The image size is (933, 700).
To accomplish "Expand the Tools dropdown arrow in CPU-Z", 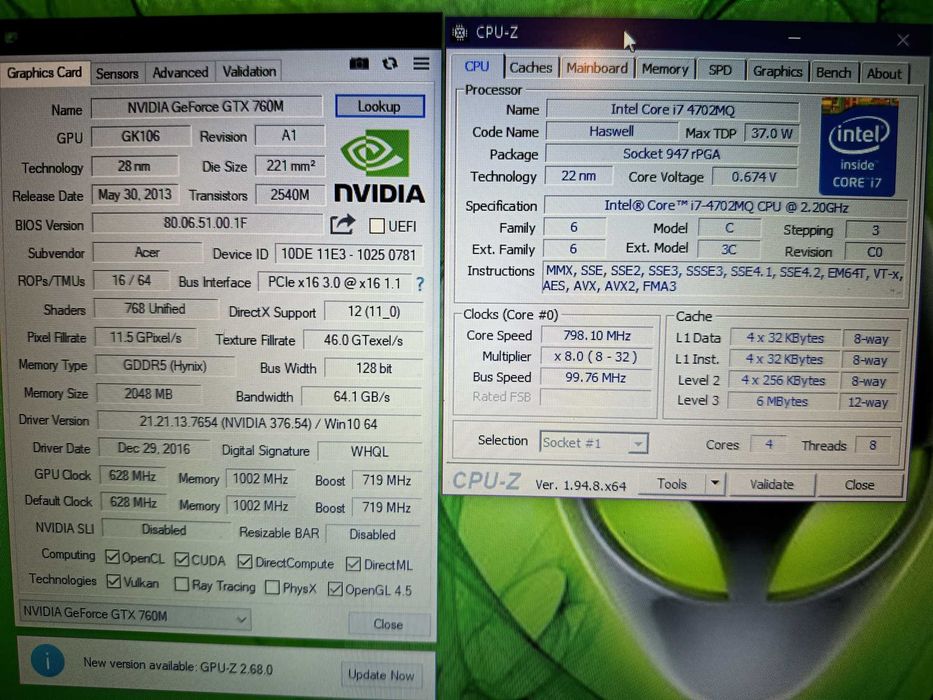I will [715, 483].
